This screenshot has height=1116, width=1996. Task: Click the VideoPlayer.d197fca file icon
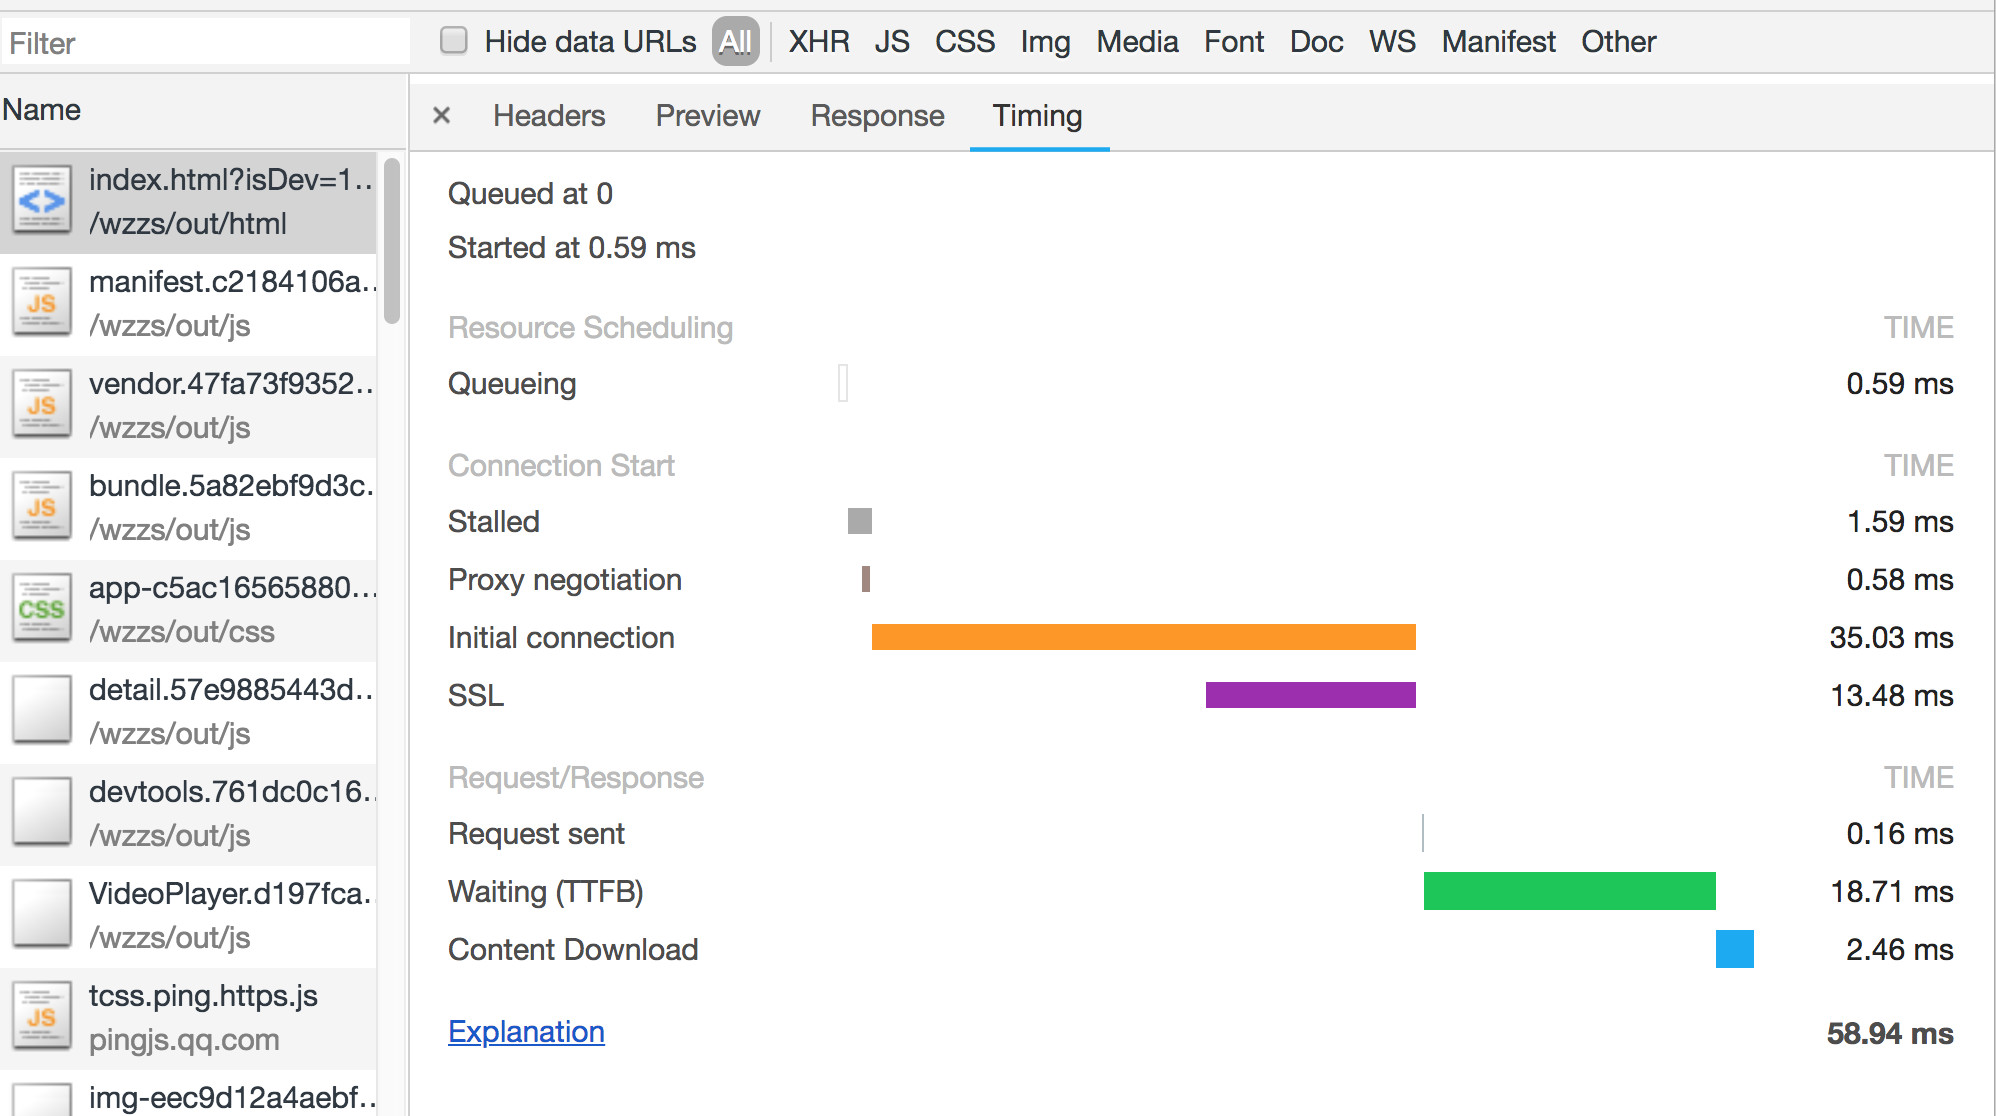[x=41, y=914]
